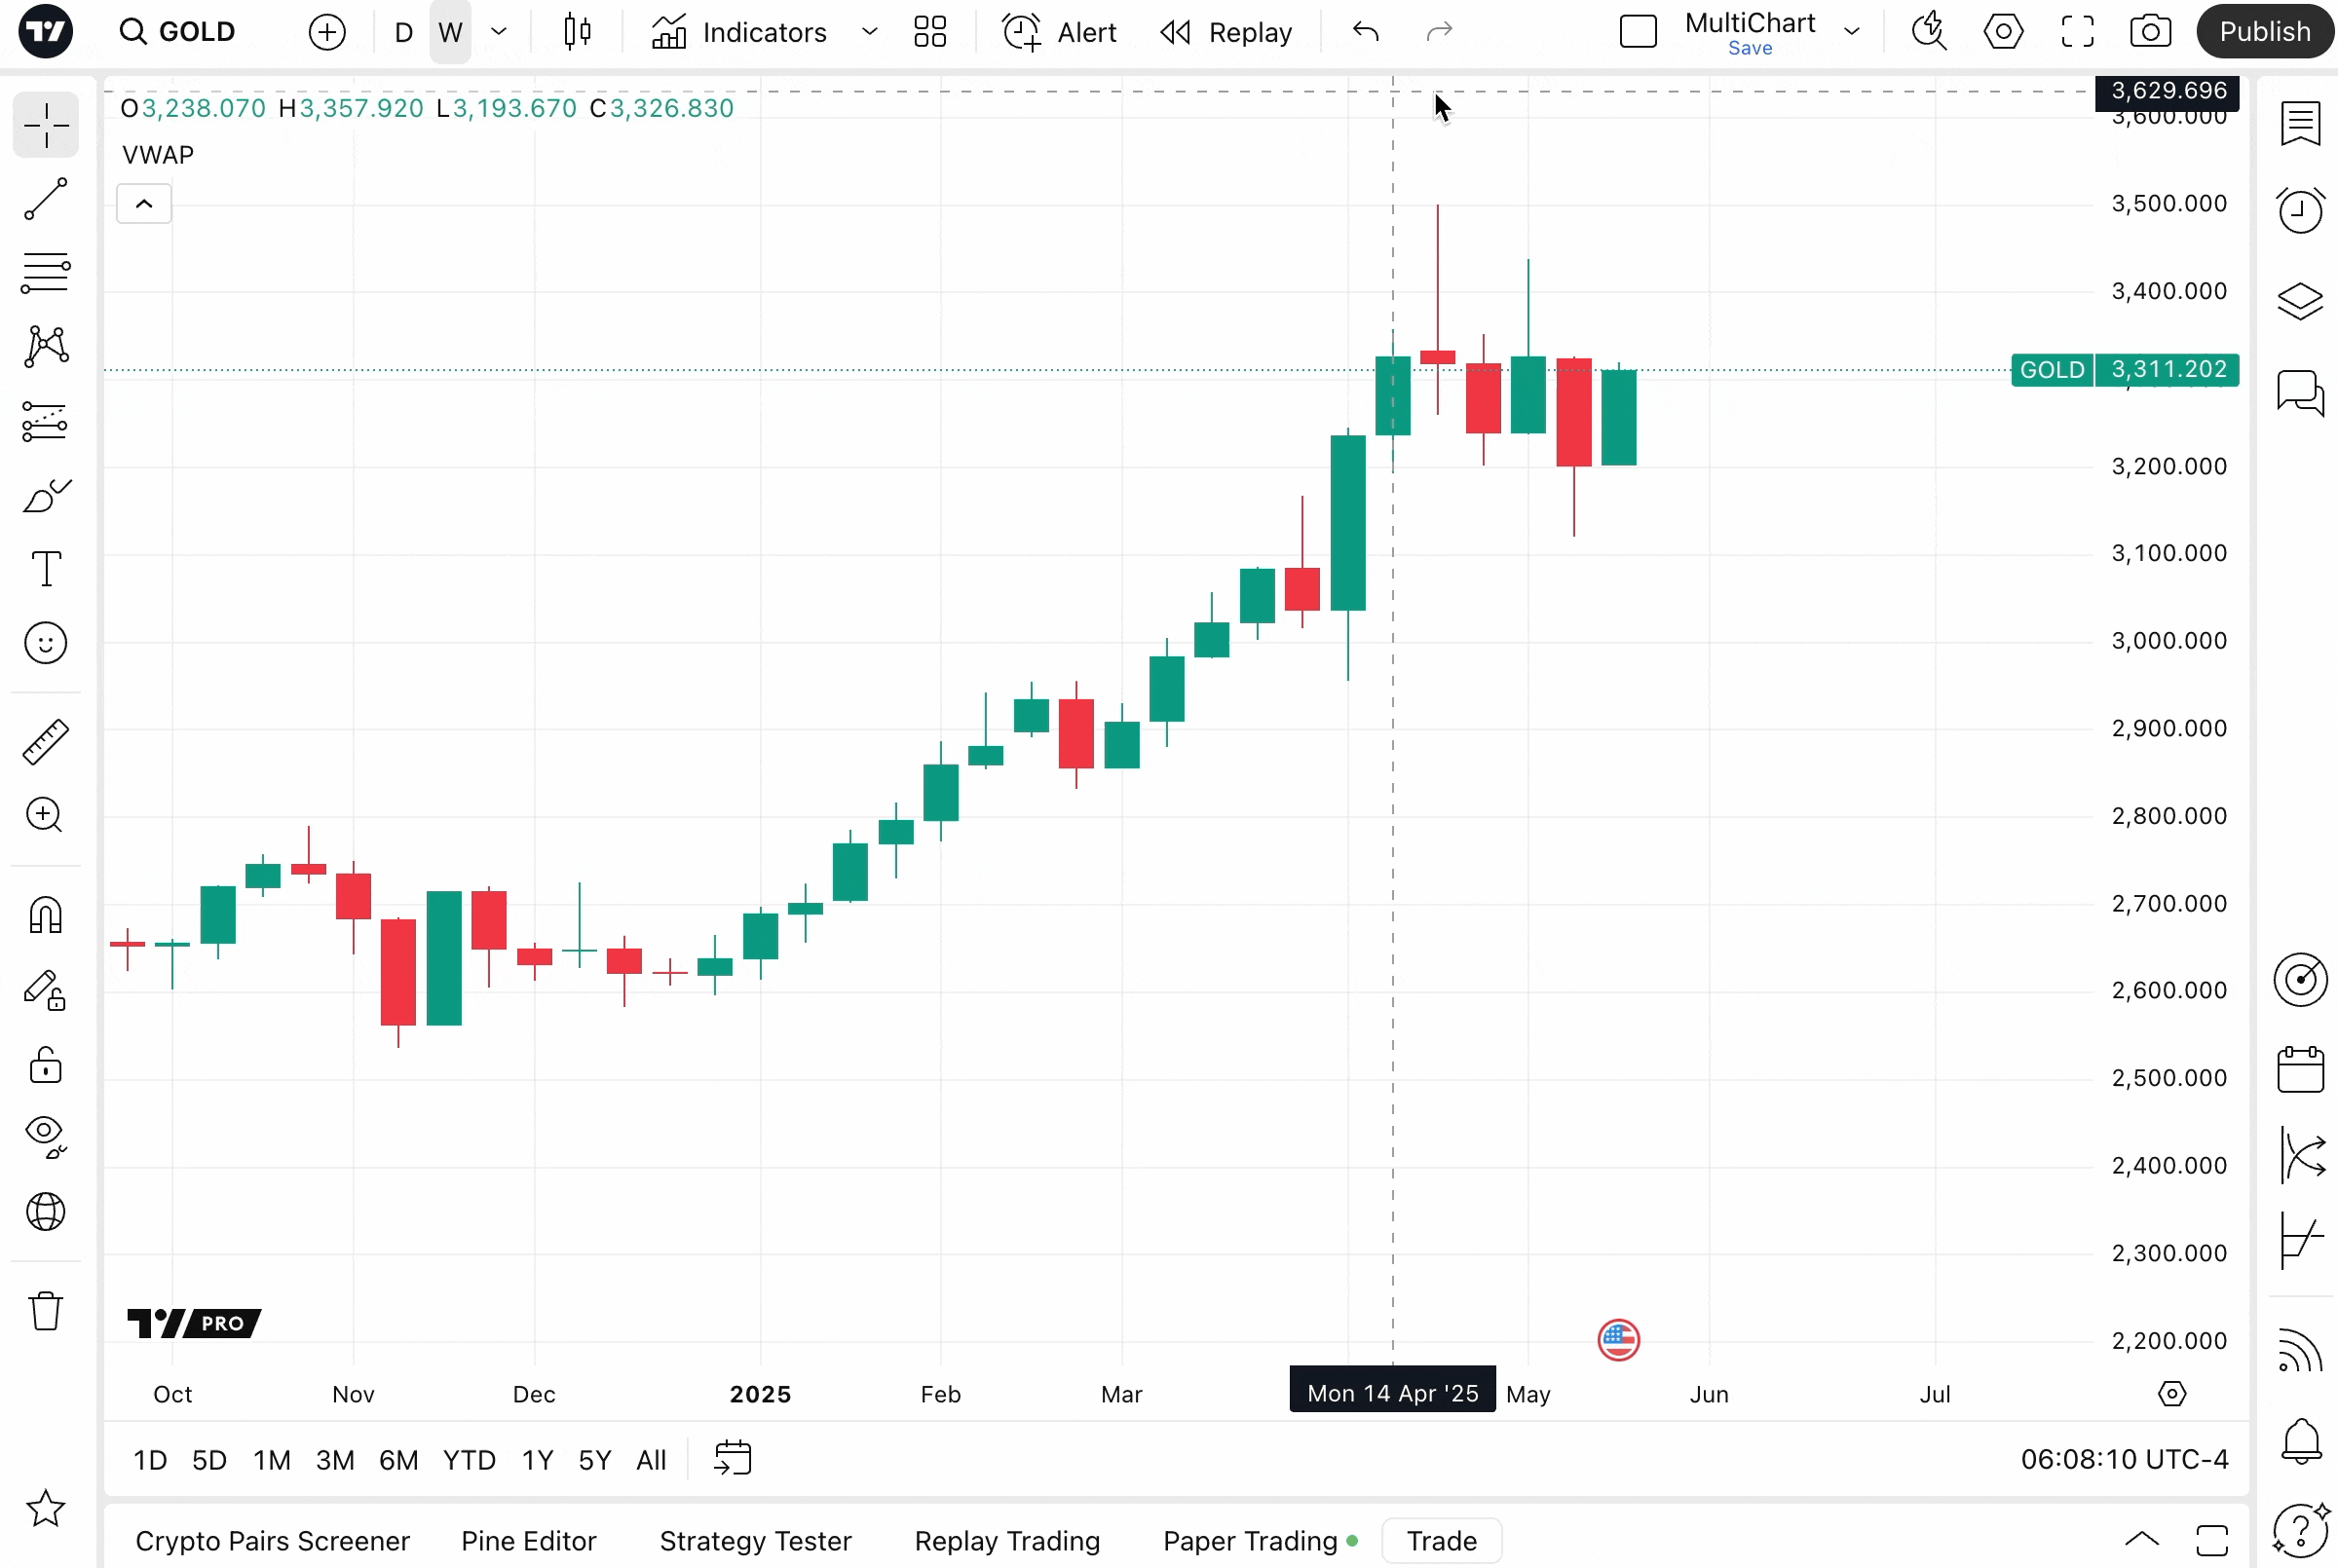The image size is (2338, 1568).
Task: Click the trash can remove drawings icon
Action: click(x=46, y=1311)
